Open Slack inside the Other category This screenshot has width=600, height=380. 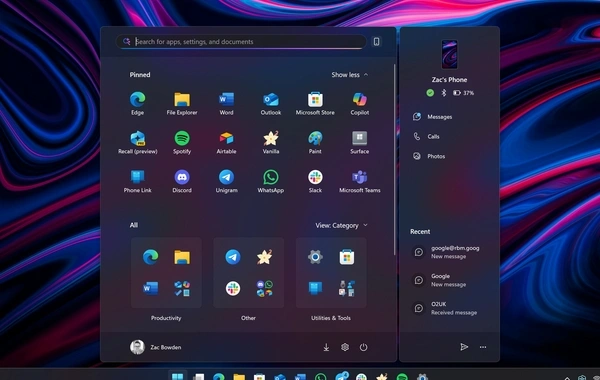(233, 288)
